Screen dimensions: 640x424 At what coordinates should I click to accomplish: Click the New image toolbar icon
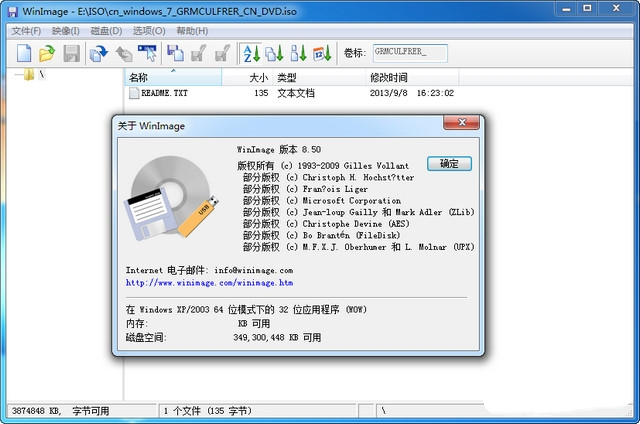pyautogui.click(x=24, y=53)
